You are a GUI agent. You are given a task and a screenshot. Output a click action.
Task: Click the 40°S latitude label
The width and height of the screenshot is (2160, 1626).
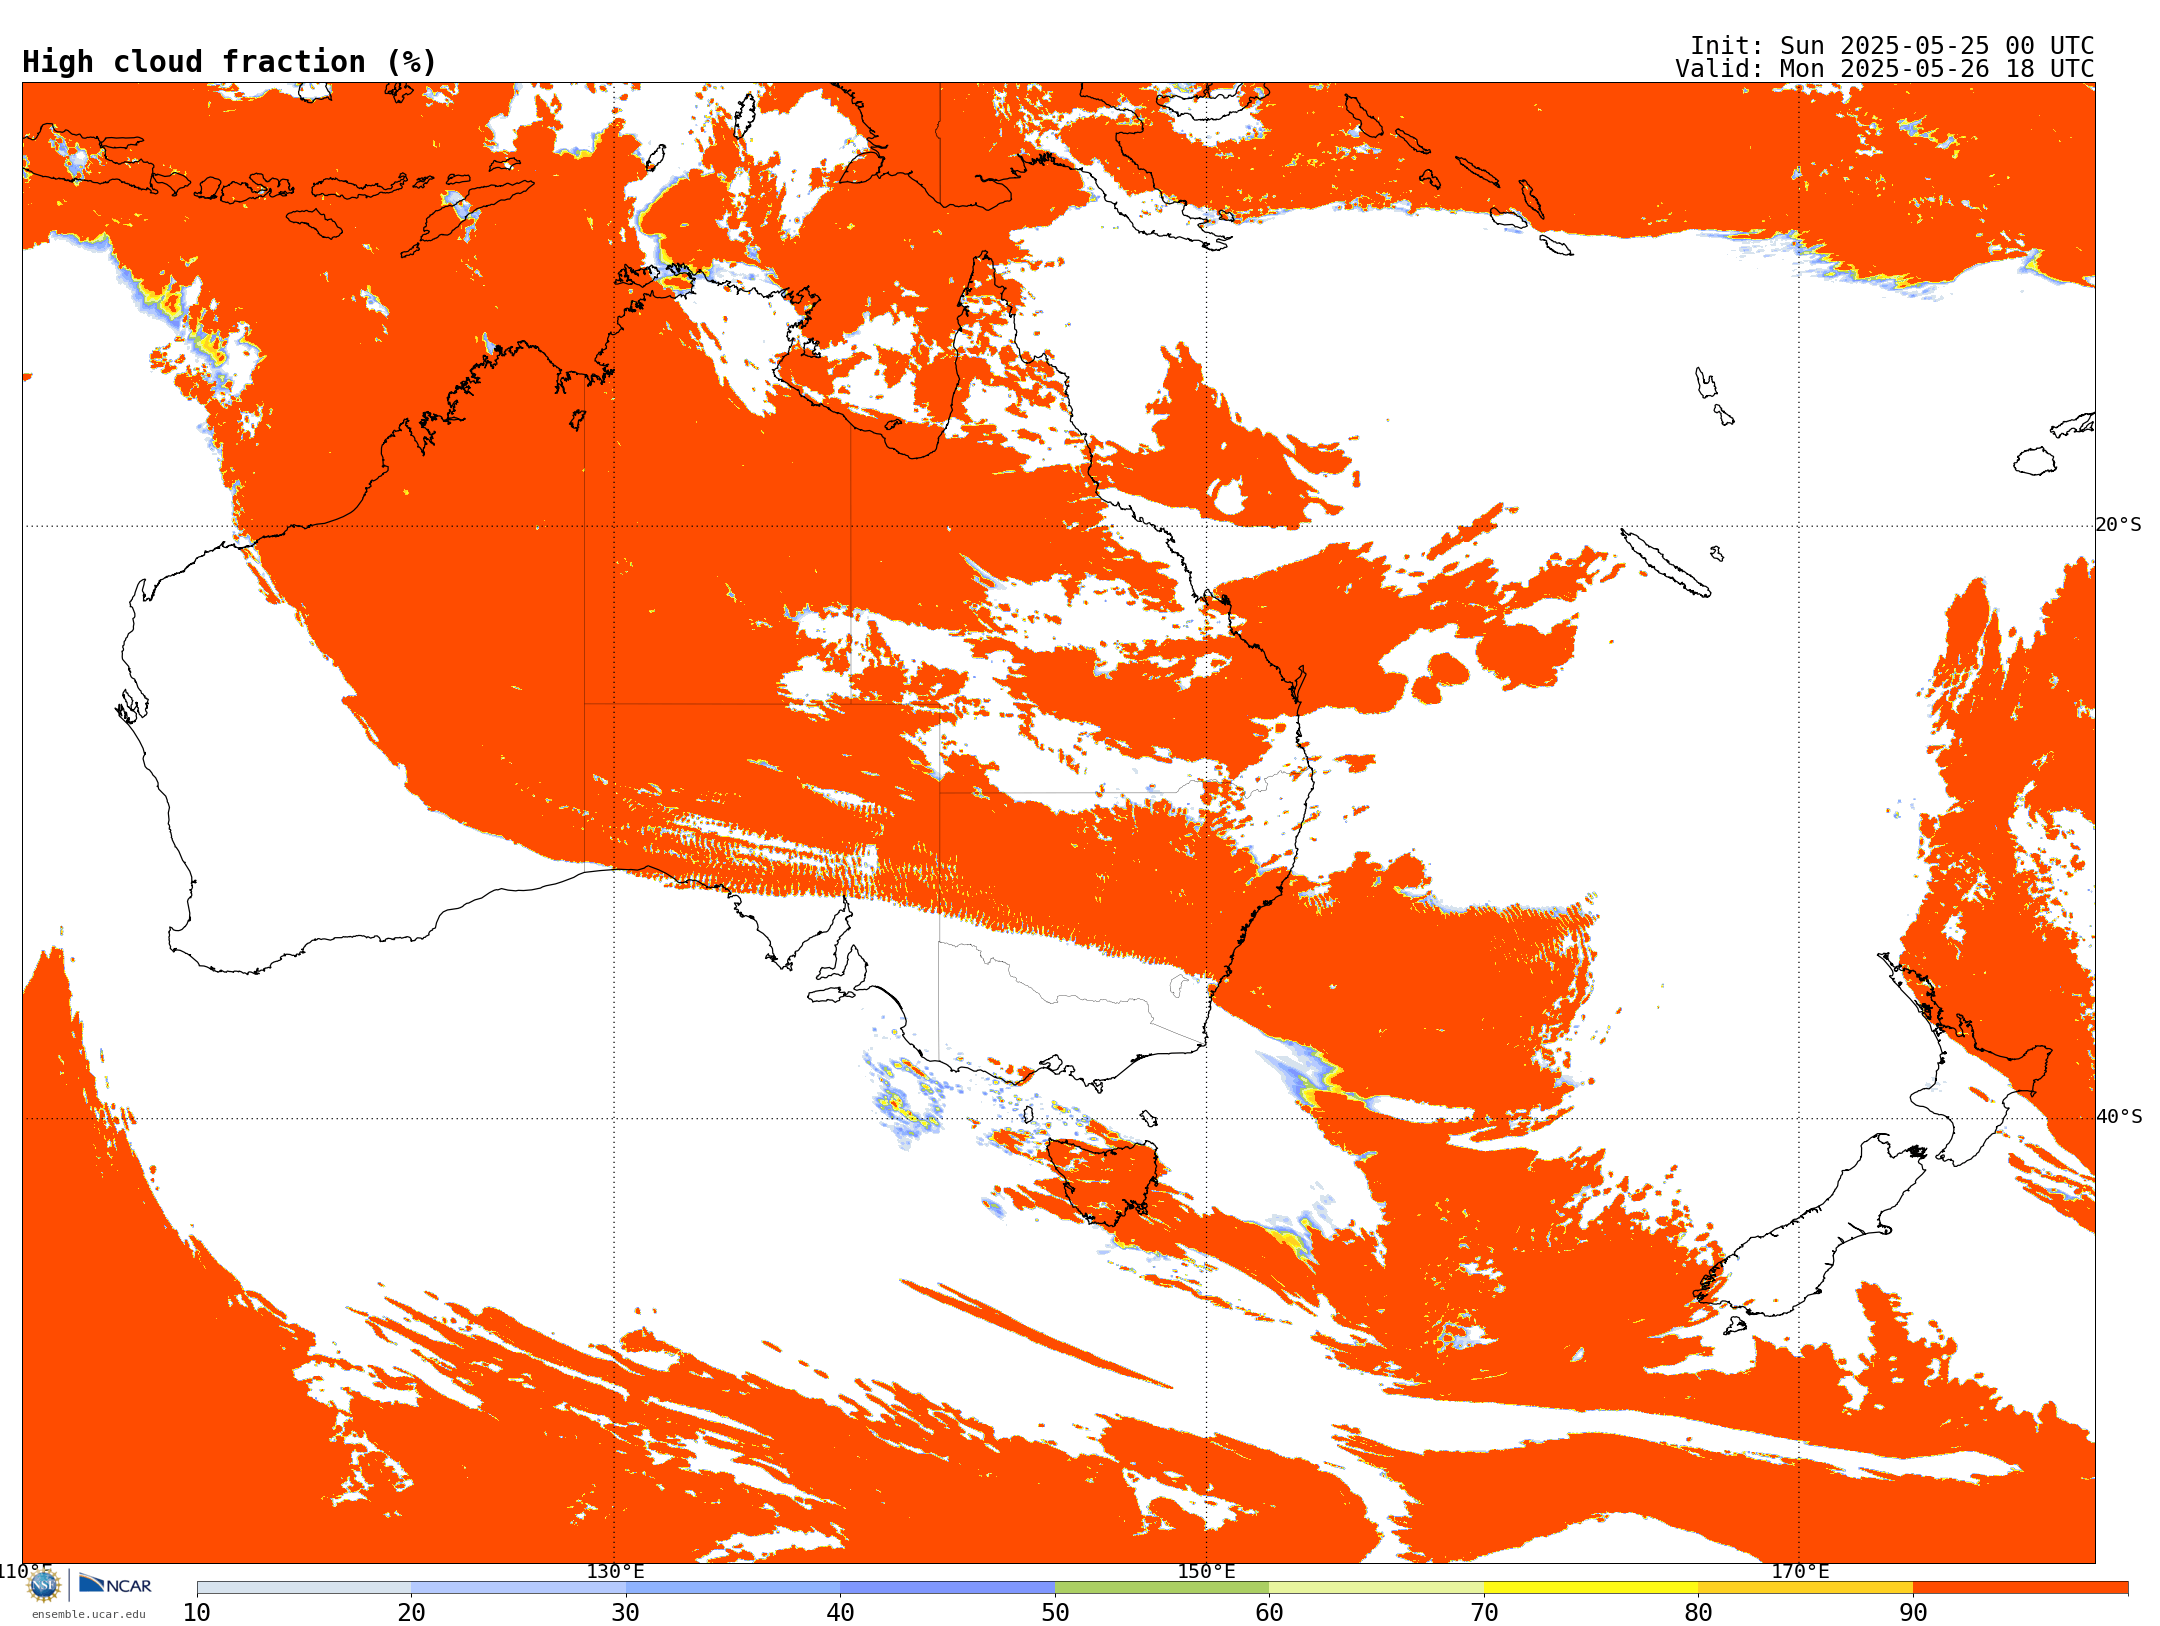[2118, 1117]
